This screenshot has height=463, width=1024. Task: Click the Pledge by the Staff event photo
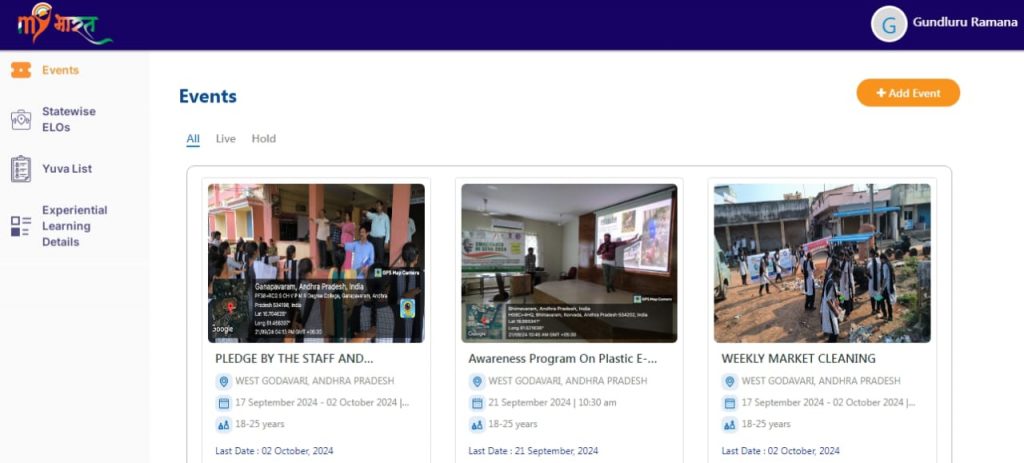coord(316,263)
